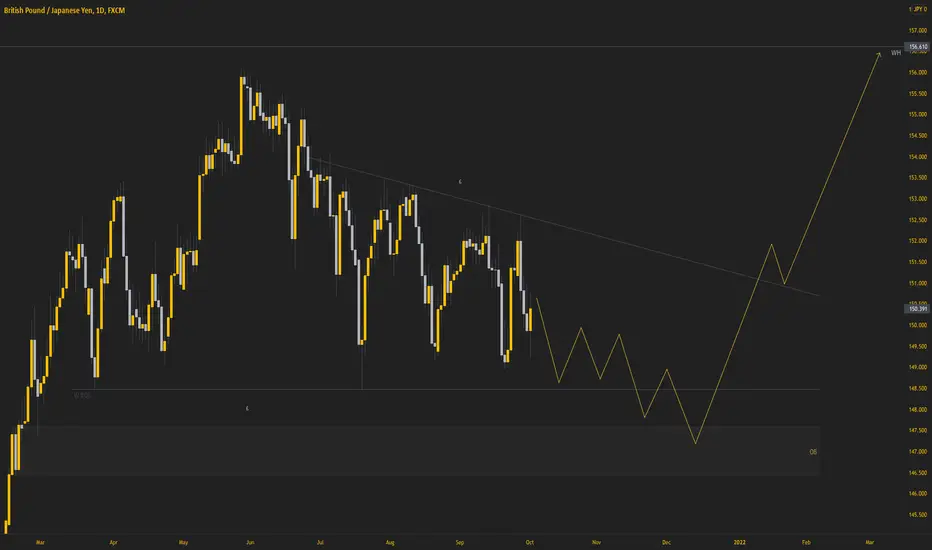Click the Dec label on the time axis
The height and width of the screenshot is (550, 932).
(665, 540)
